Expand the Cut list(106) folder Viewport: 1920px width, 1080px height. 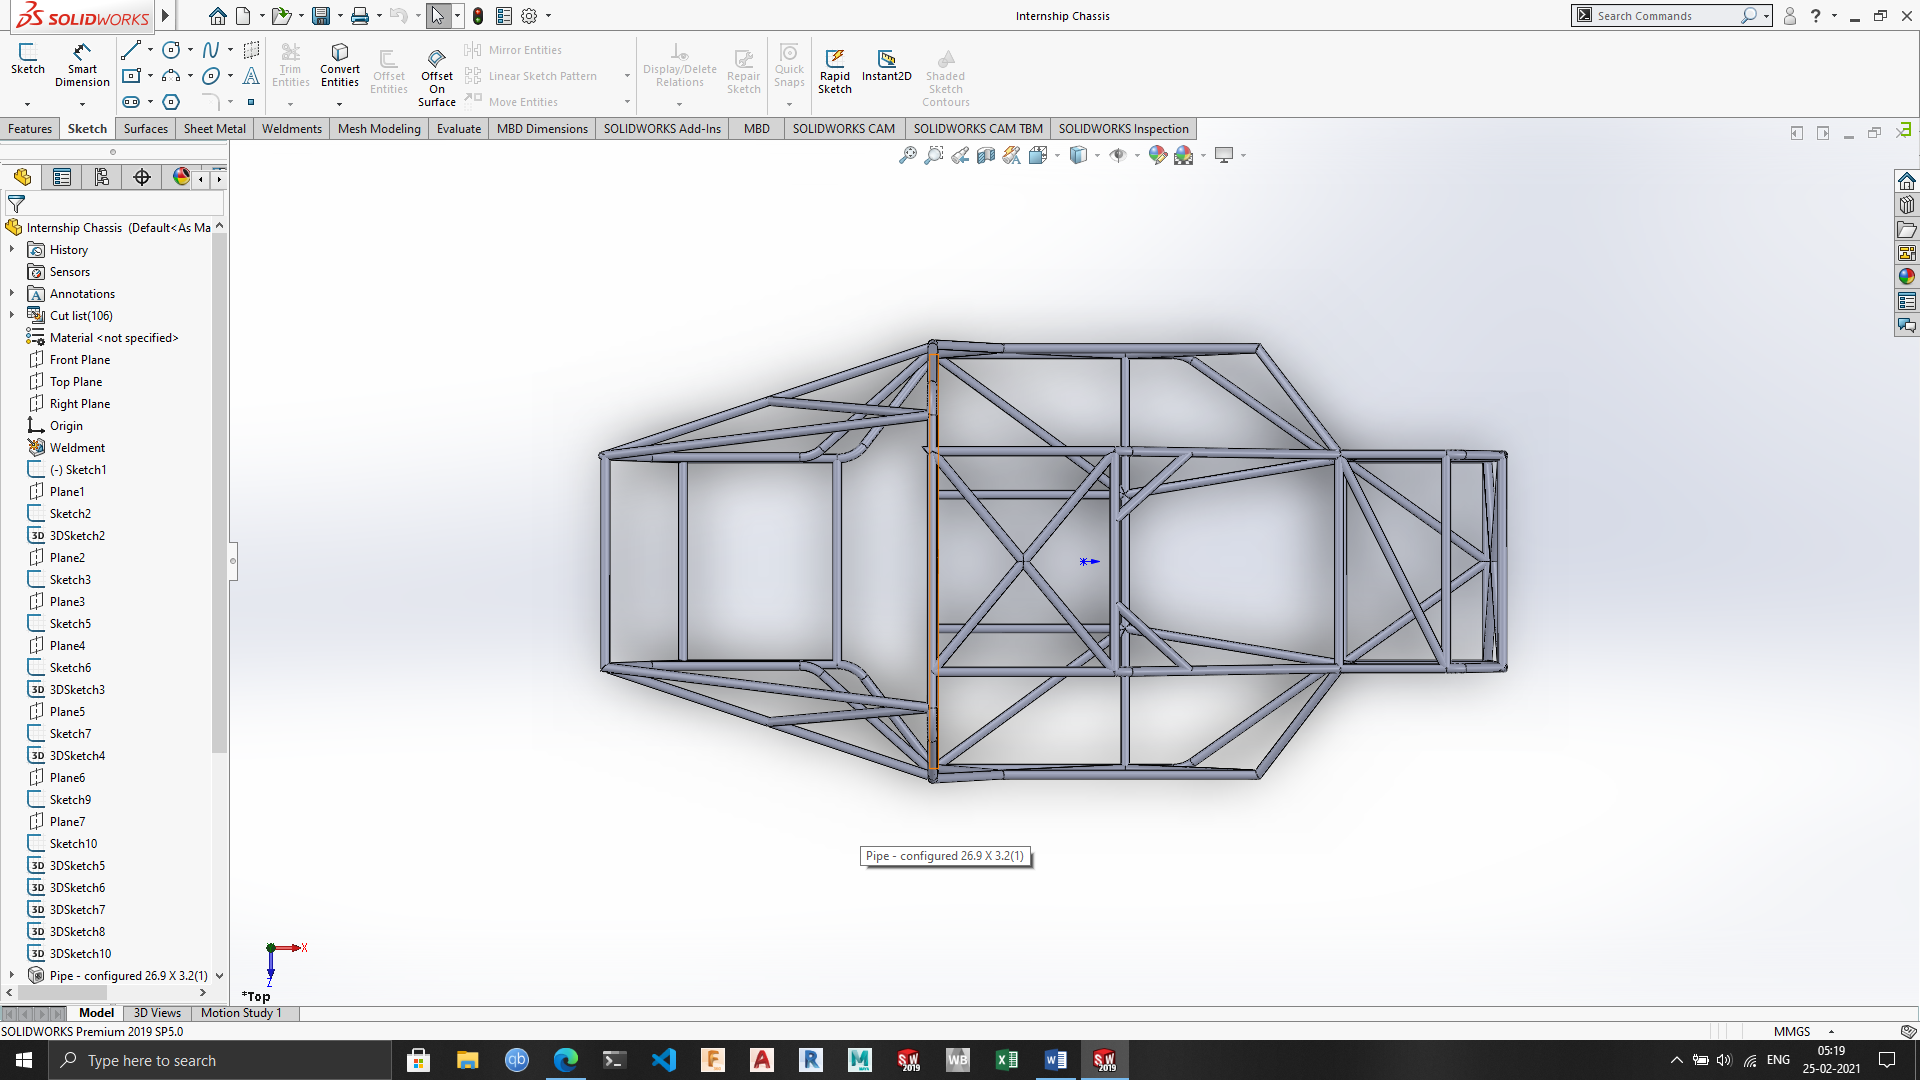[x=12, y=315]
